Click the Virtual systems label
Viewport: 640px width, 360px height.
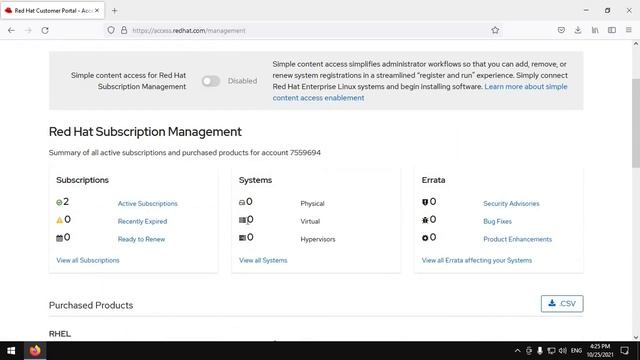[x=310, y=221]
